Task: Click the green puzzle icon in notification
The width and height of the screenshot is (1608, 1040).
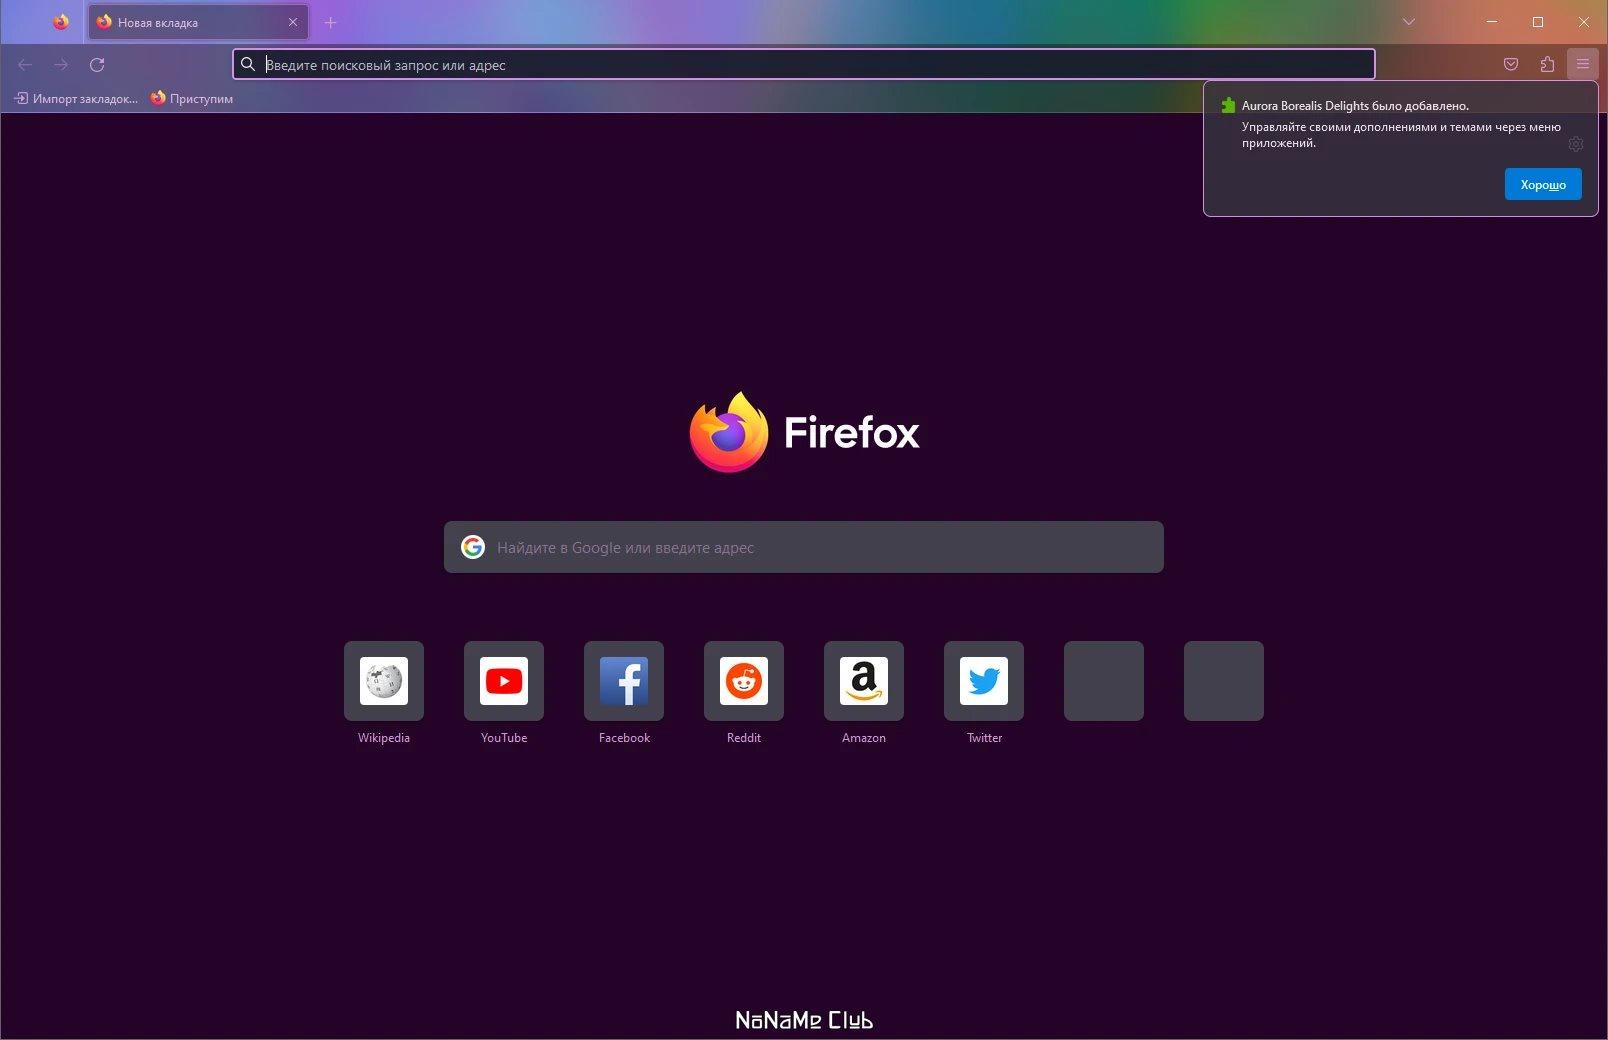Action: pyautogui.click(x=1228, y=105)
